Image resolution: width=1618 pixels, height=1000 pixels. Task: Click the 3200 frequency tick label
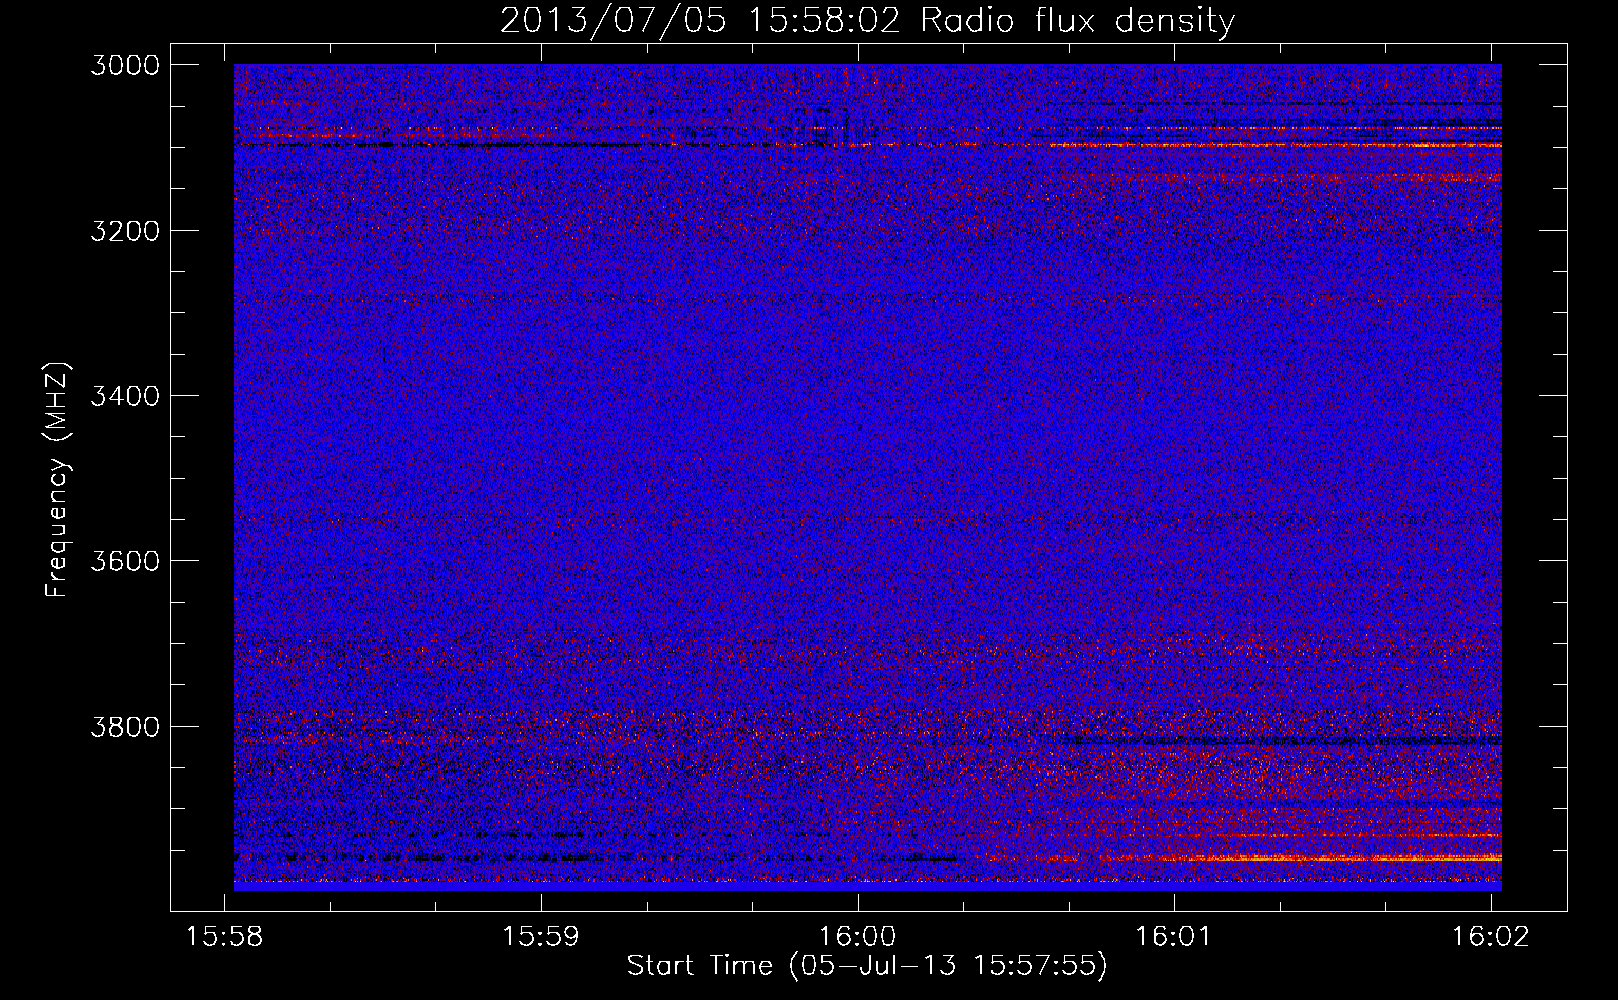point(125,231)
